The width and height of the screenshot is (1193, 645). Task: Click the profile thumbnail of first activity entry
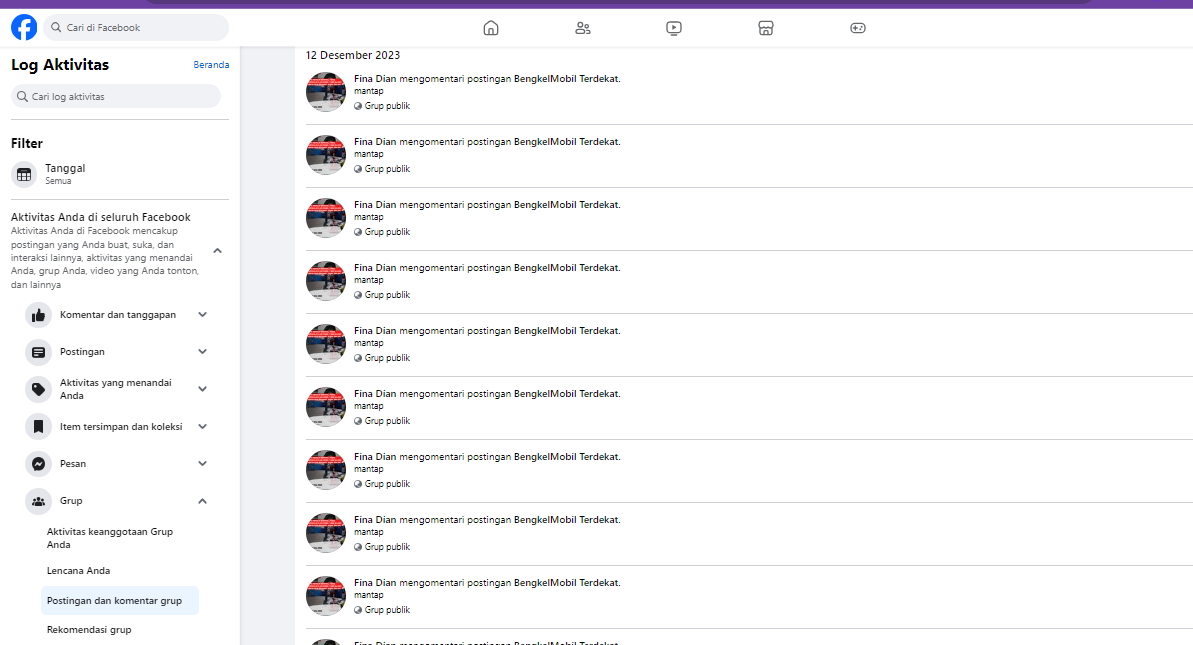[326, 92]
